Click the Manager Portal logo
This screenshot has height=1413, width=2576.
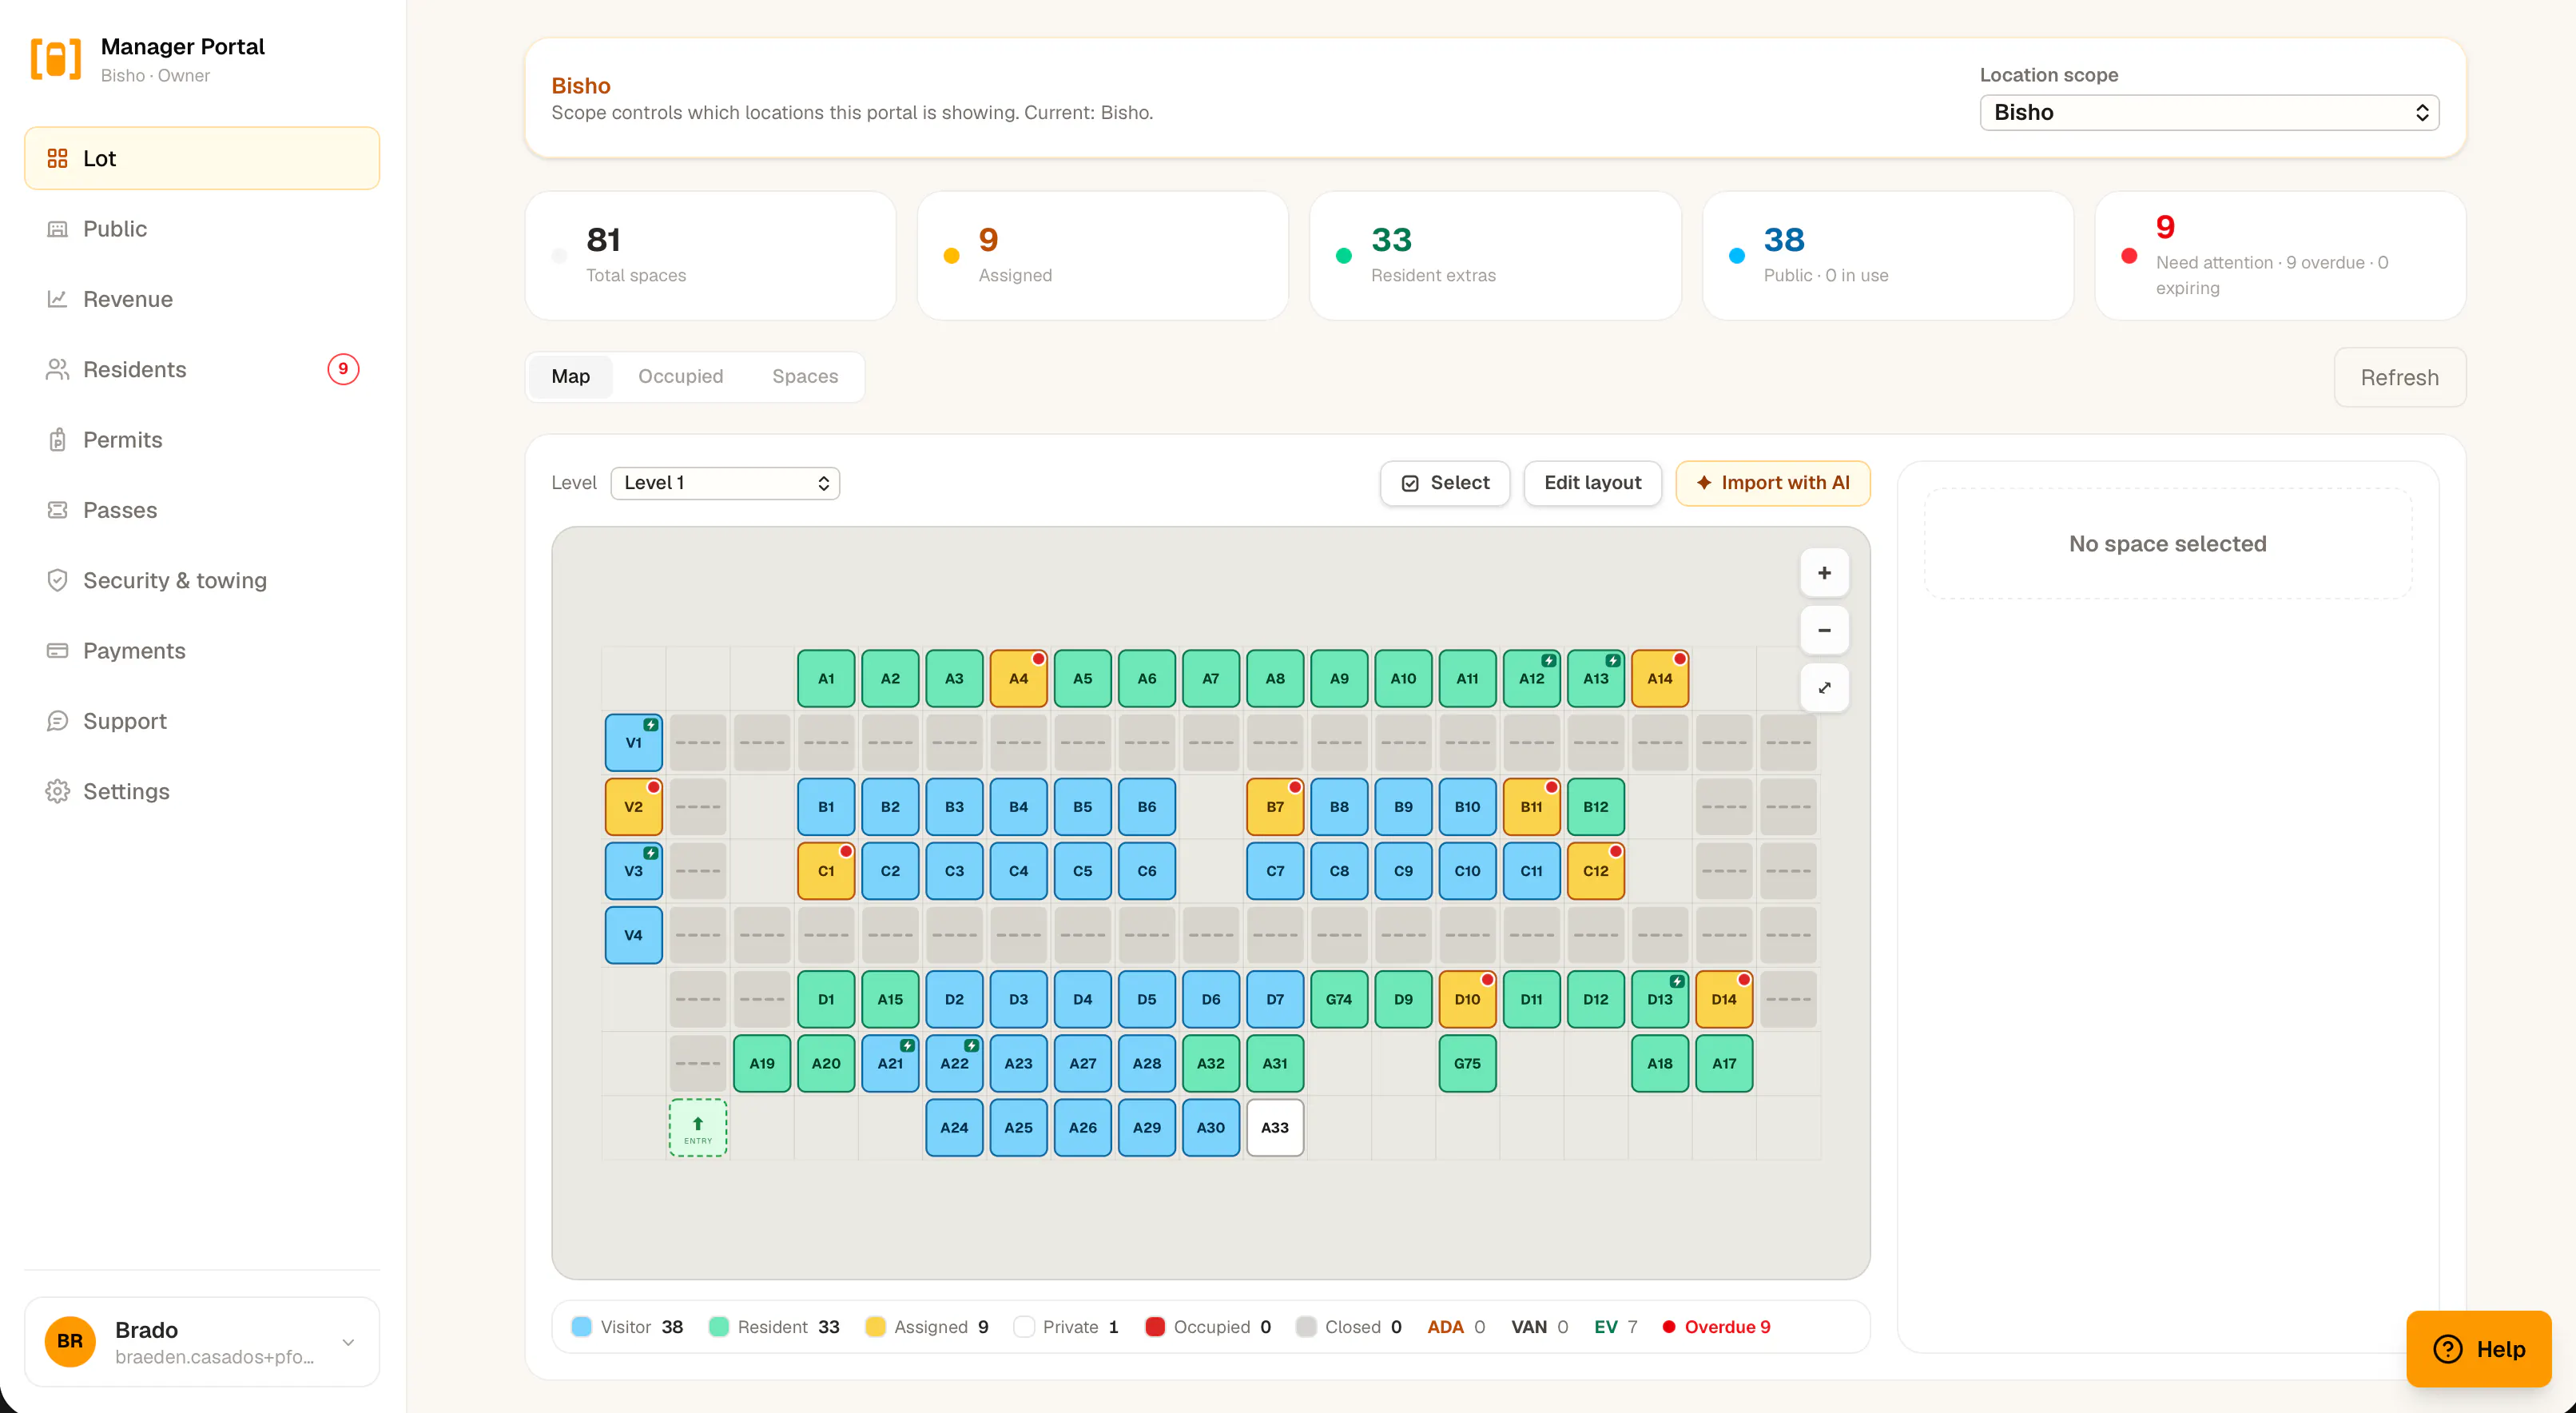click(56, 59)
